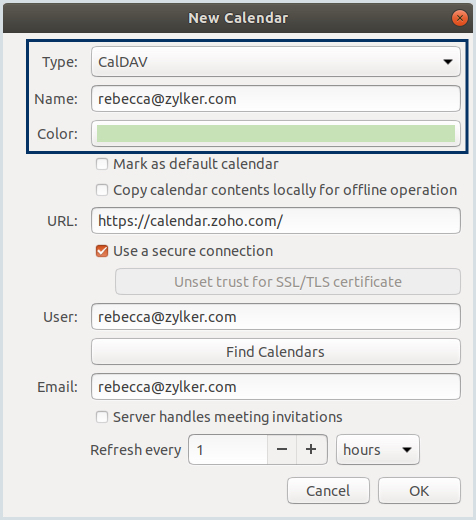Focus the Email text field

click(276, 387)
